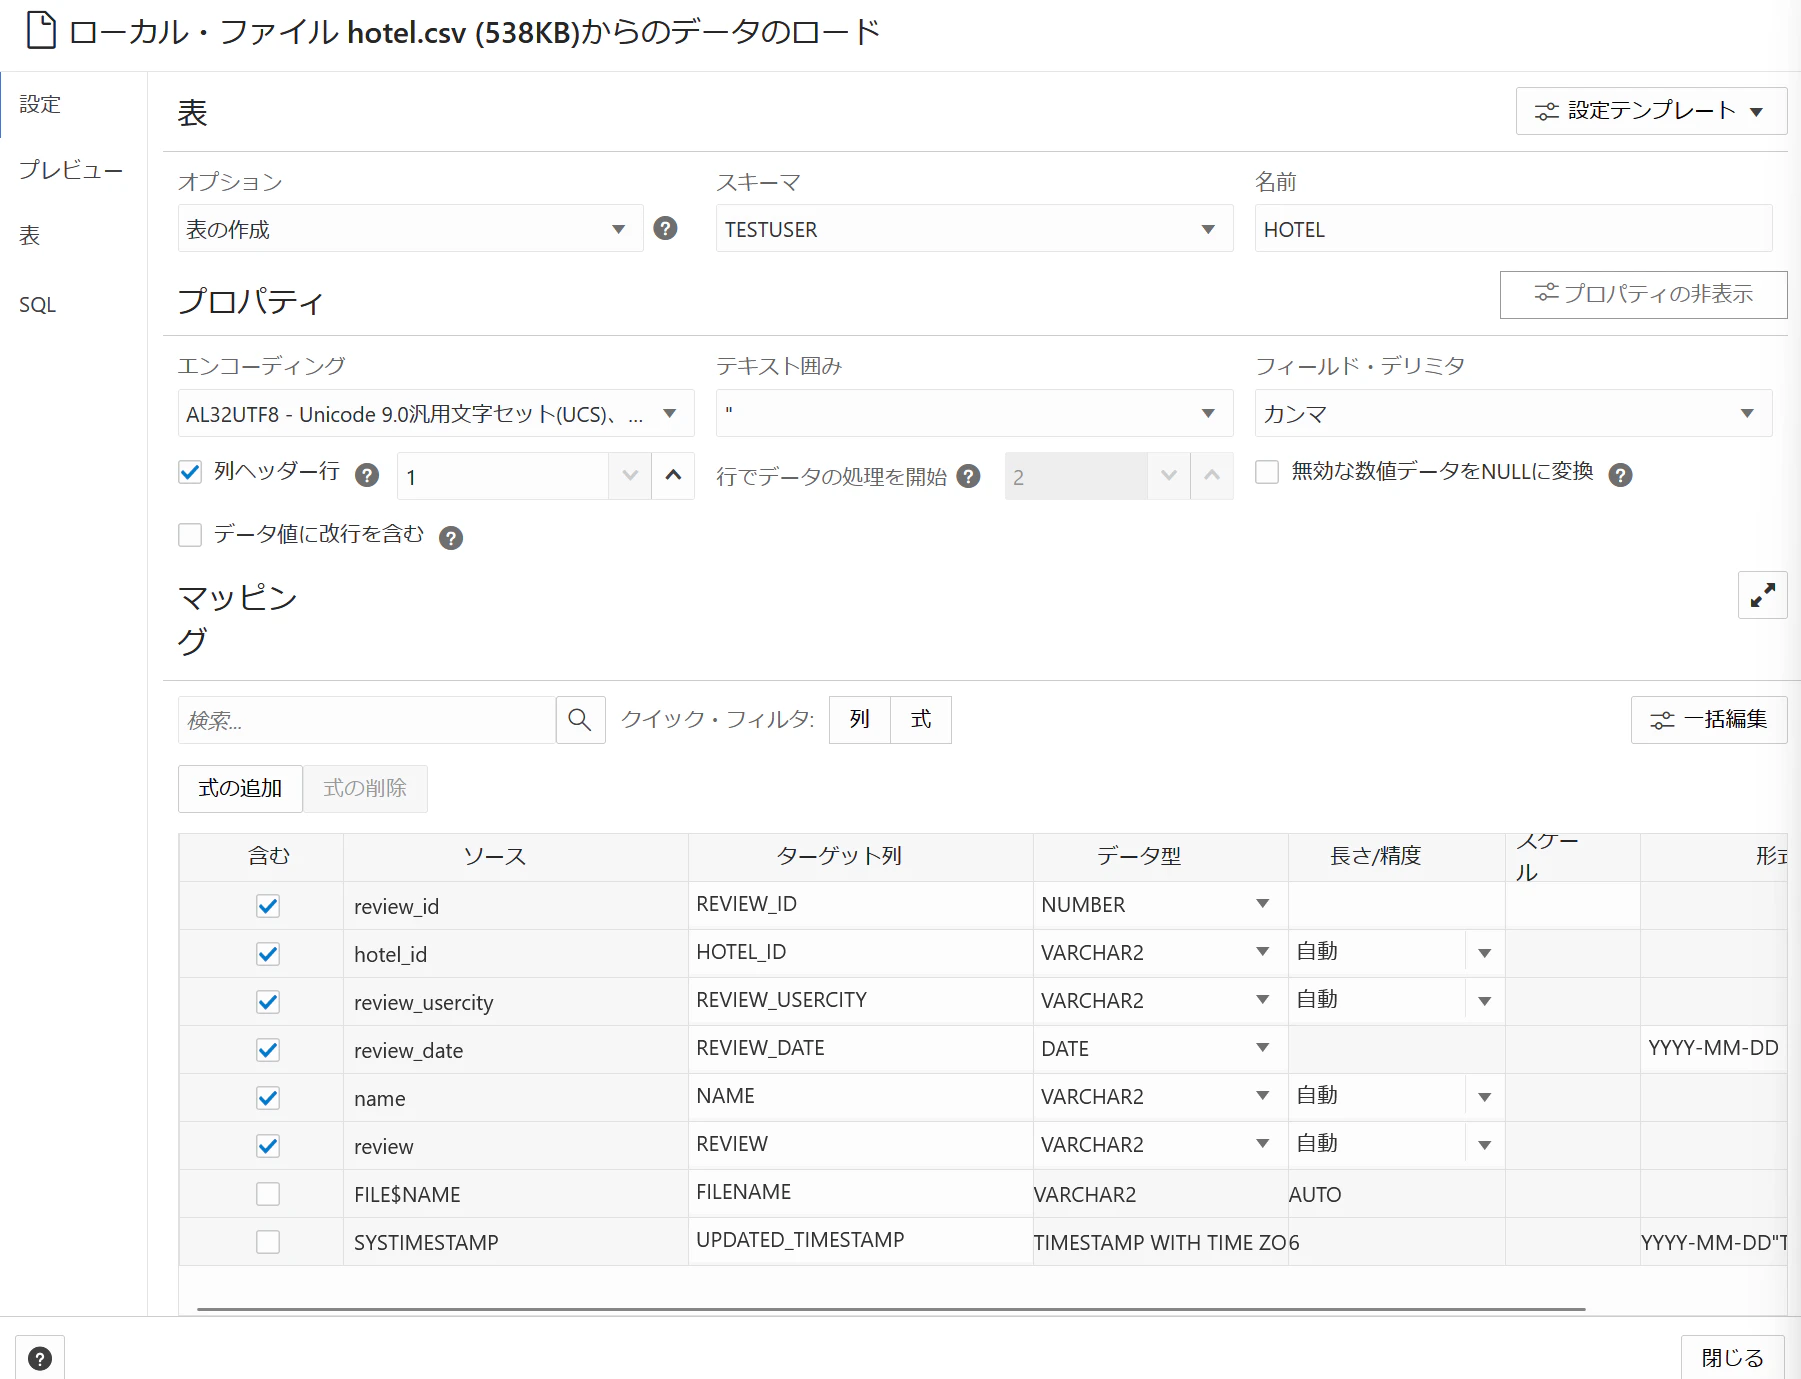Edit the UPDATED_TIMESTAMP target column field

[x=861, y=1240]
